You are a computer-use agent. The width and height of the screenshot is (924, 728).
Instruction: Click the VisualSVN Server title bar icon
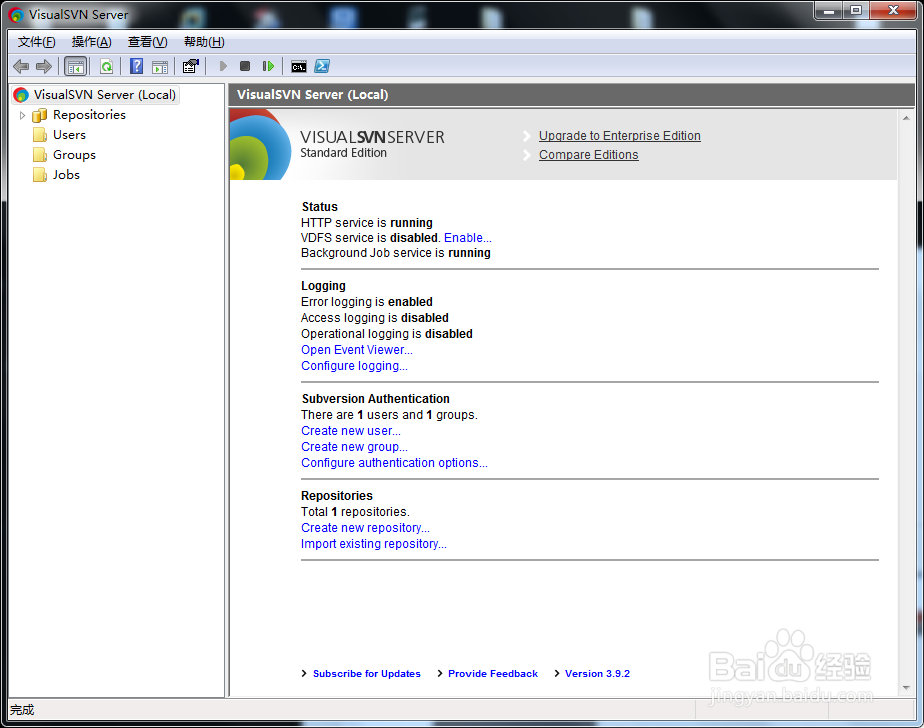(x=16, y=15)
